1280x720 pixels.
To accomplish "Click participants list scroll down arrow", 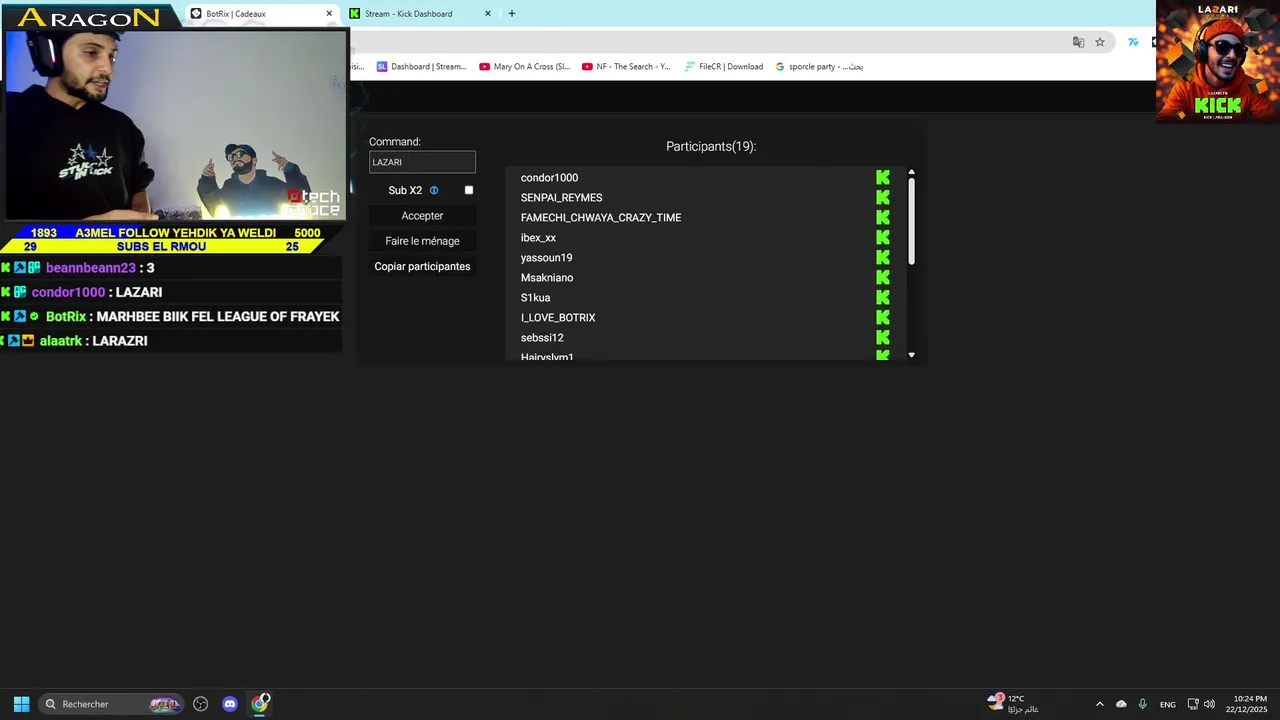I will (x=911, y=355).
